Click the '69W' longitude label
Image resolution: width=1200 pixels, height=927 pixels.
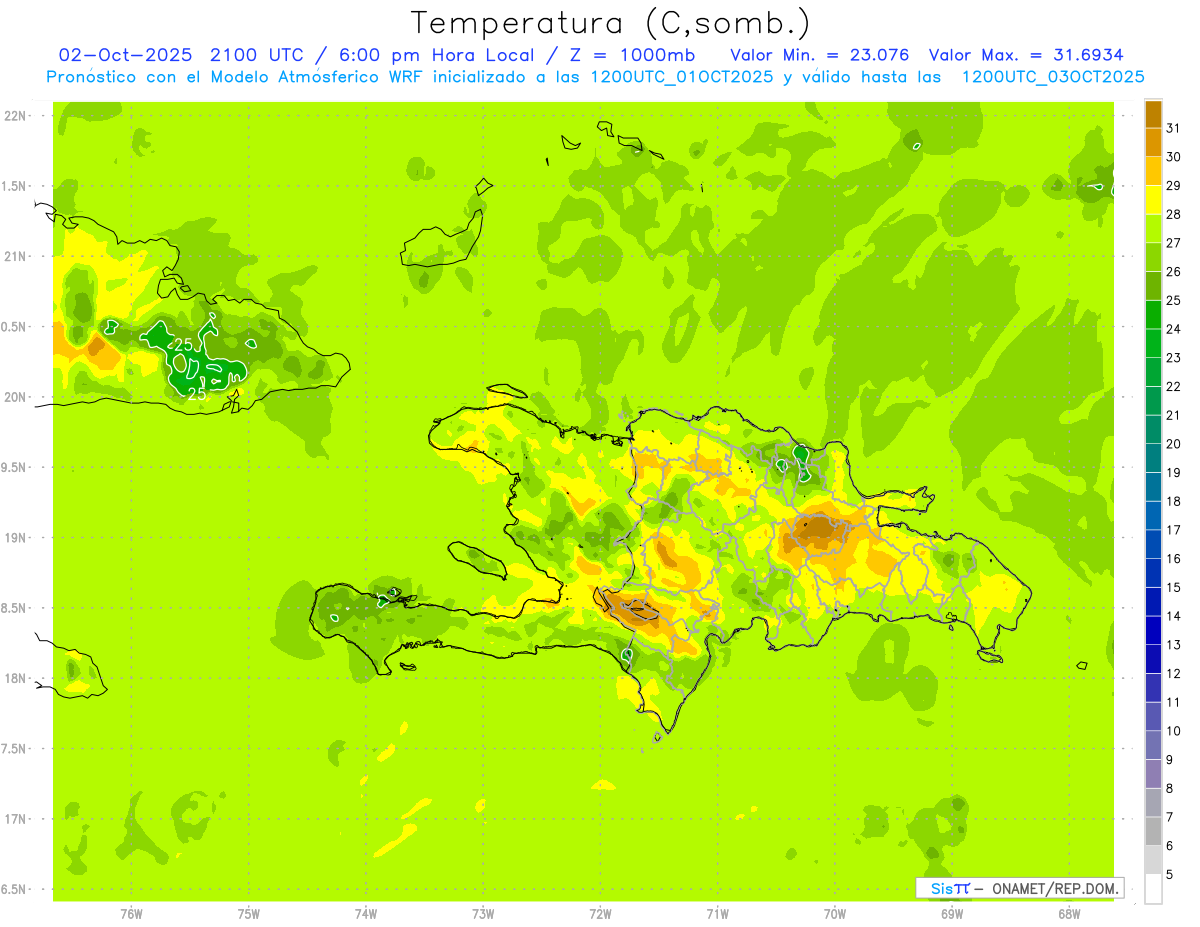(952, 914)
